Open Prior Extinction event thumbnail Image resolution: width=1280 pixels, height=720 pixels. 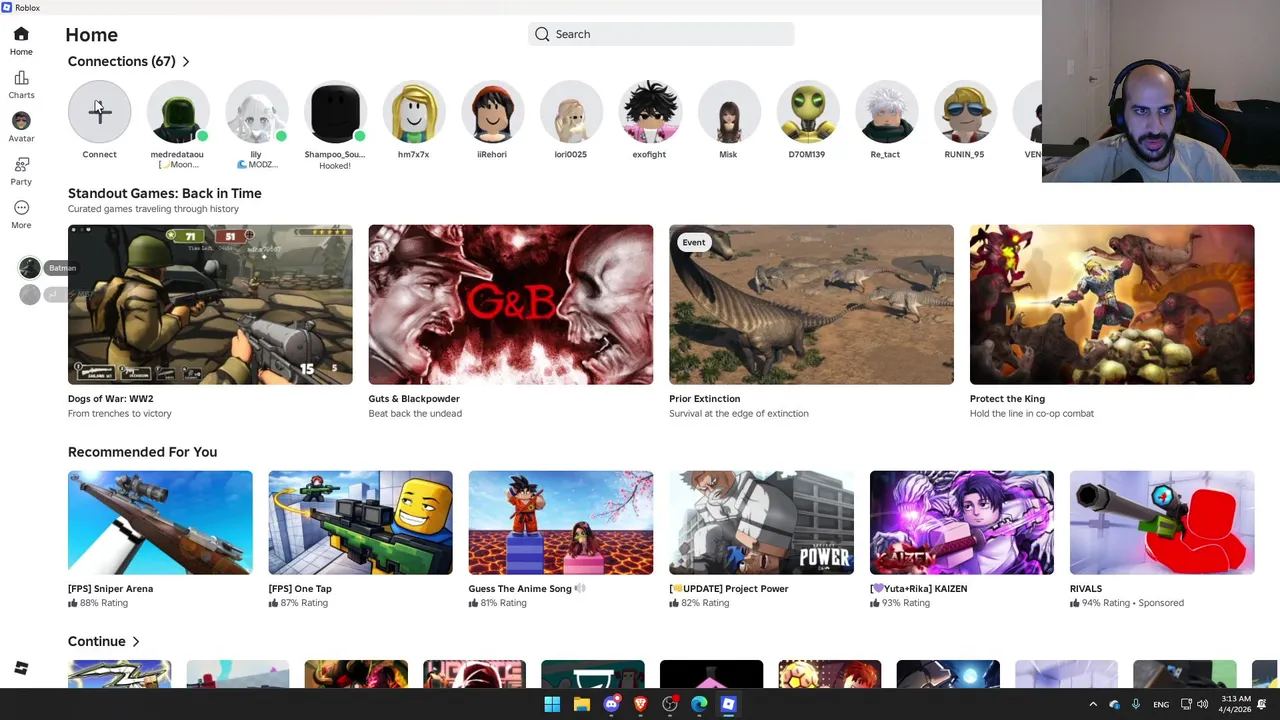(x=811, y=304)
